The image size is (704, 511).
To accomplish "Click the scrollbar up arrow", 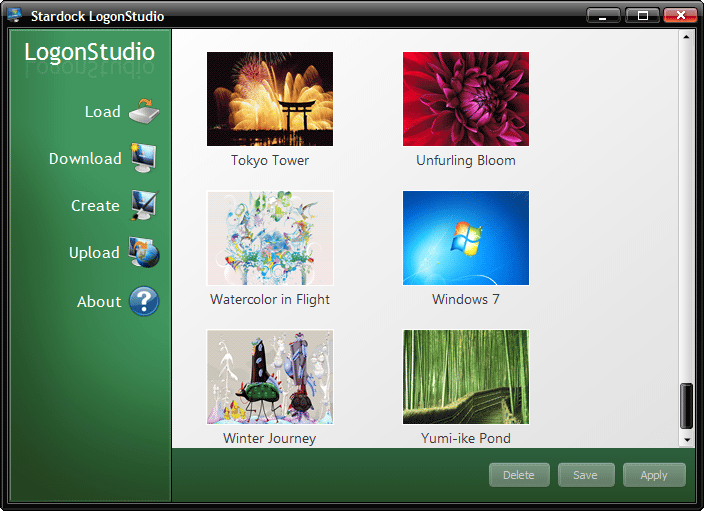I will (x=686, y=37).
